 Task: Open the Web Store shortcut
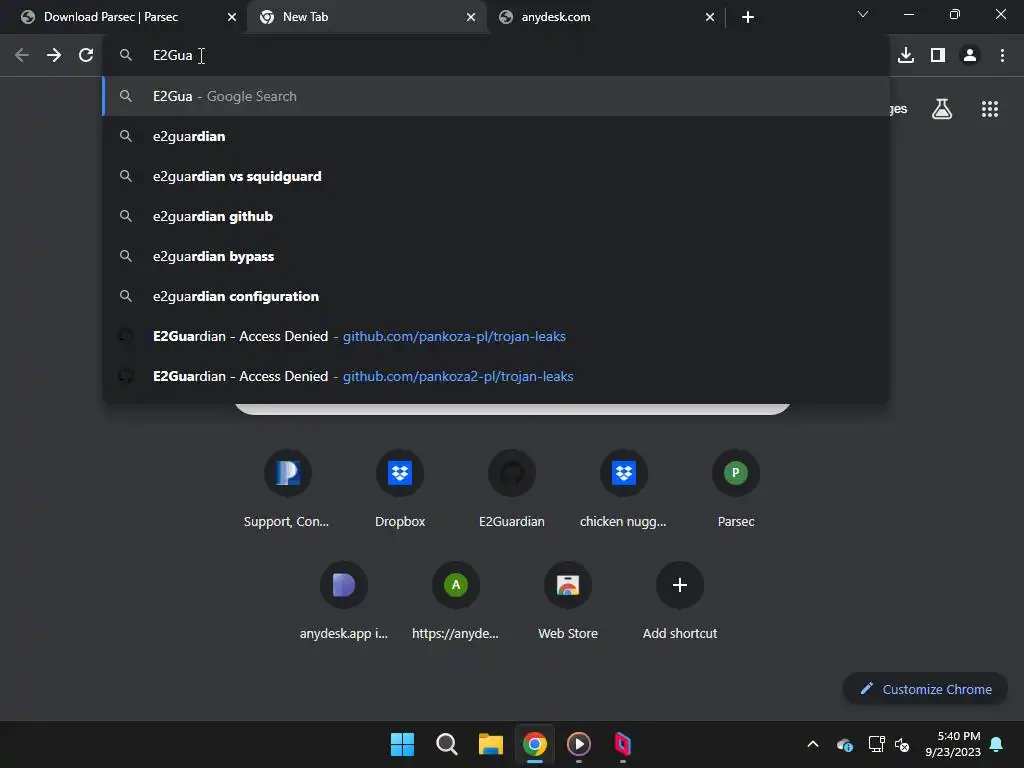pyautogui.click(x=568, y=601)
